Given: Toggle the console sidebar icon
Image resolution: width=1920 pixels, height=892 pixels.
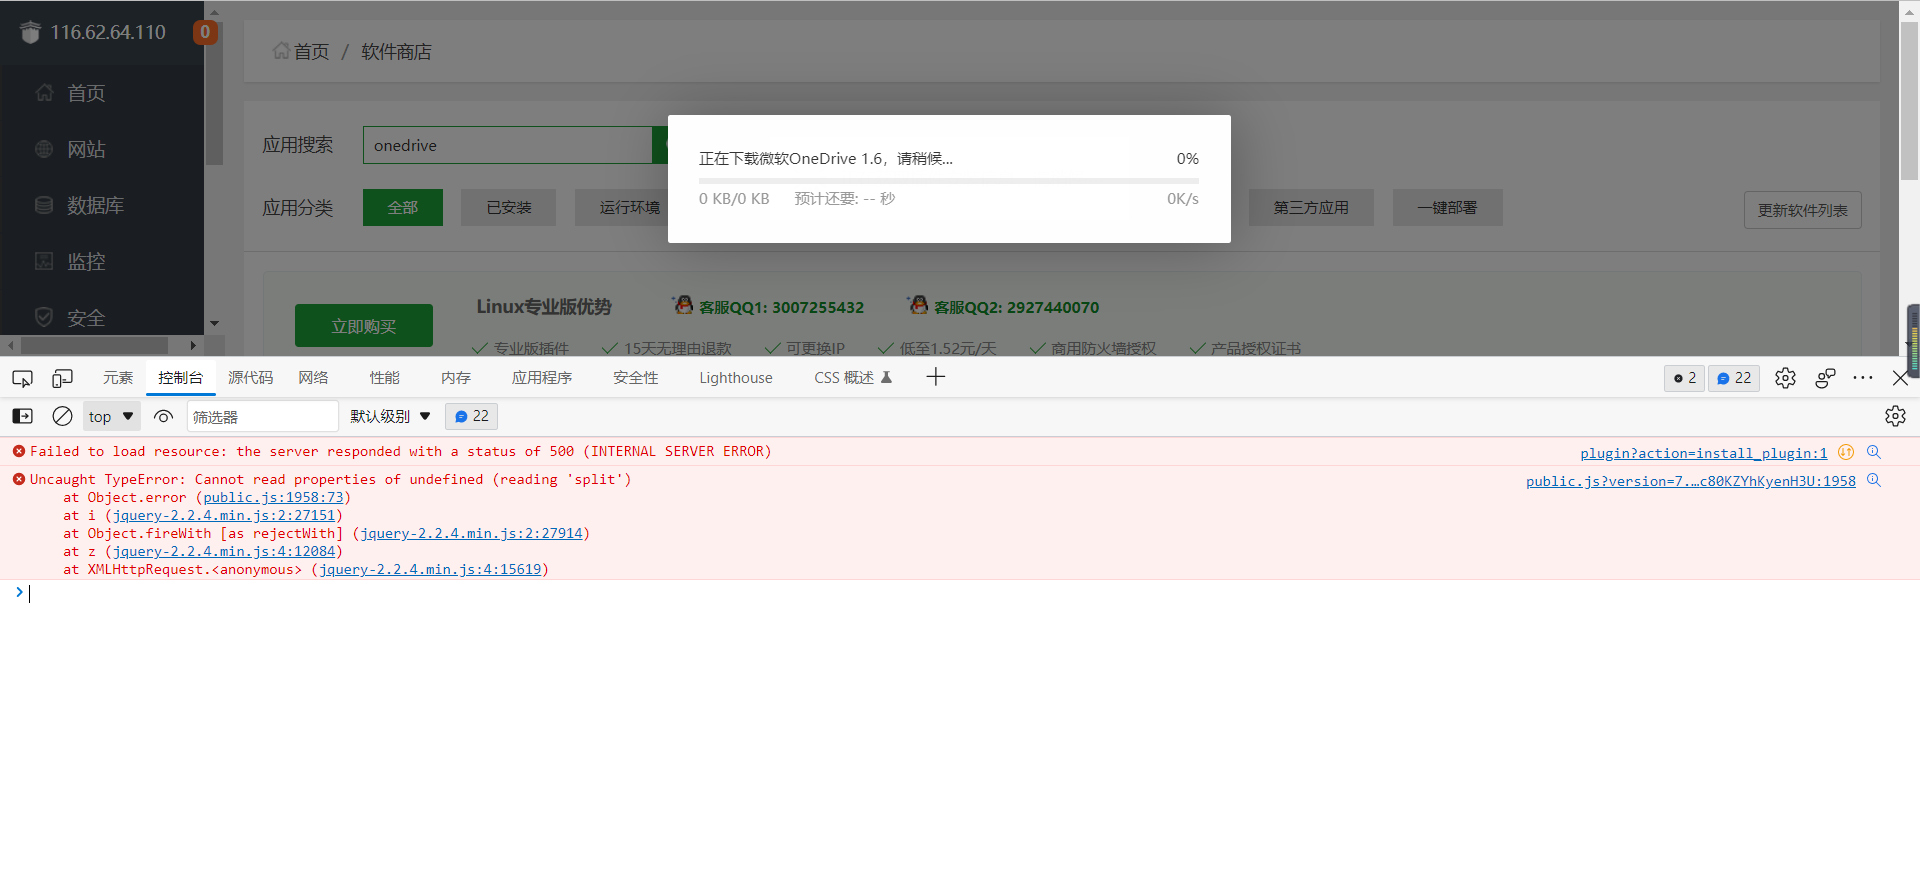Looking at the screenshot, I should click(22, 416).
